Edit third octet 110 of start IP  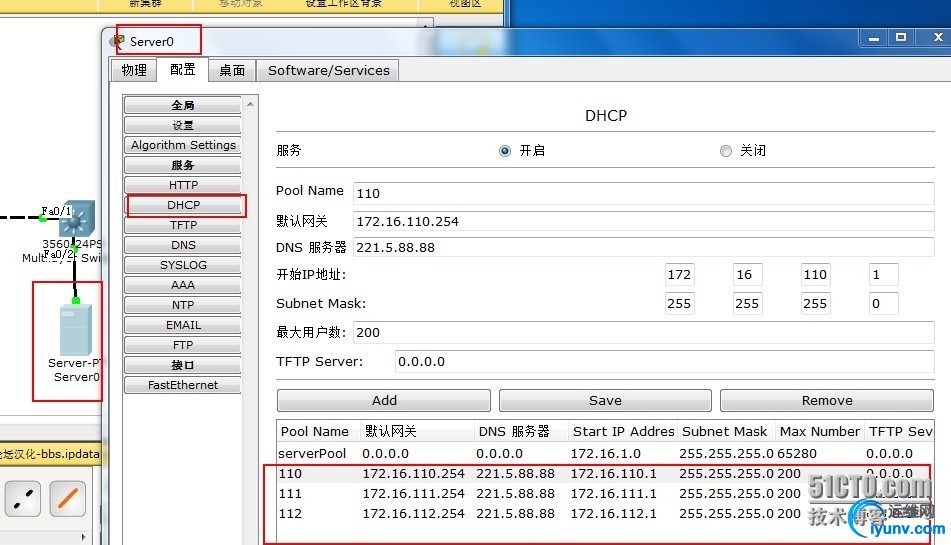pos(815,275)
